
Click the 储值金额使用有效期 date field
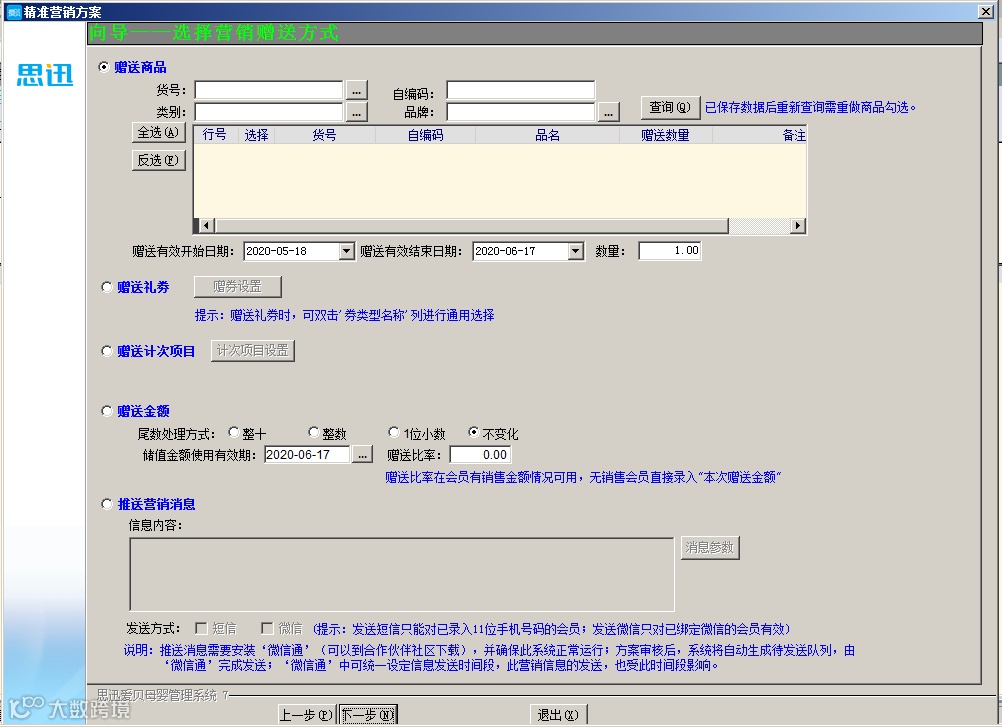307,455
